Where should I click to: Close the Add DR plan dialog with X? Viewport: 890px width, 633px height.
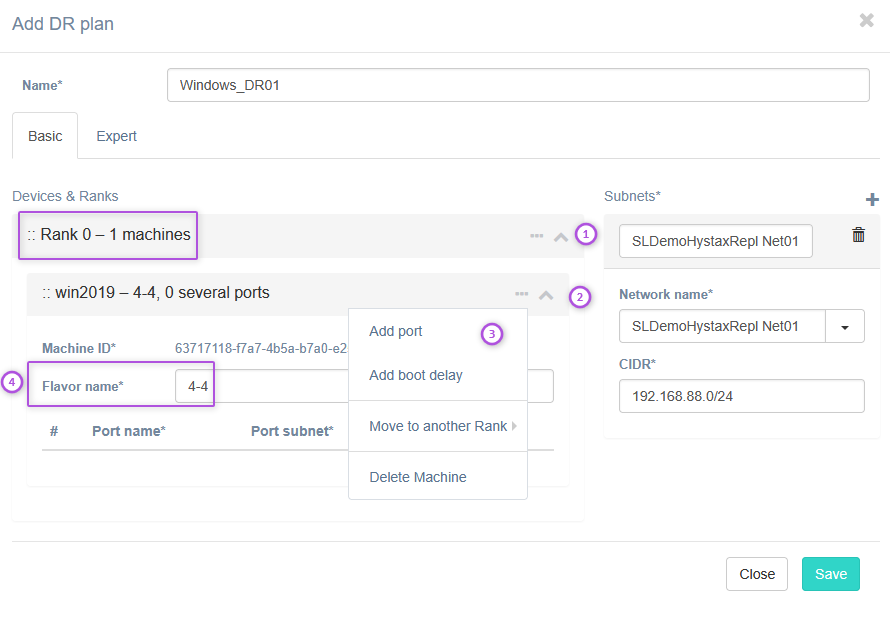pos(866,20)
